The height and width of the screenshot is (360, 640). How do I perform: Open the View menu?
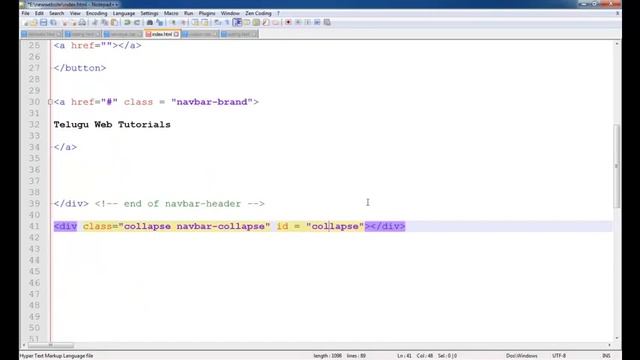(75, 13)
